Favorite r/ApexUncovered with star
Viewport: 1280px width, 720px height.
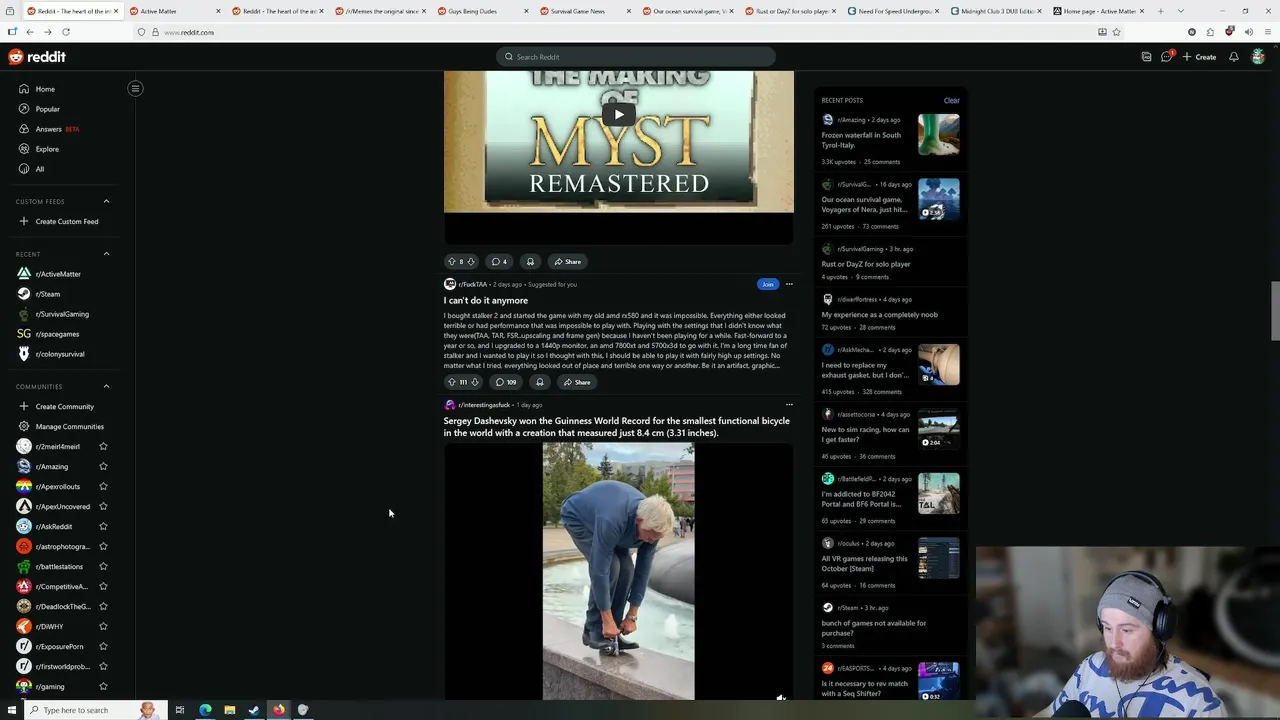[x=103, y=506]
